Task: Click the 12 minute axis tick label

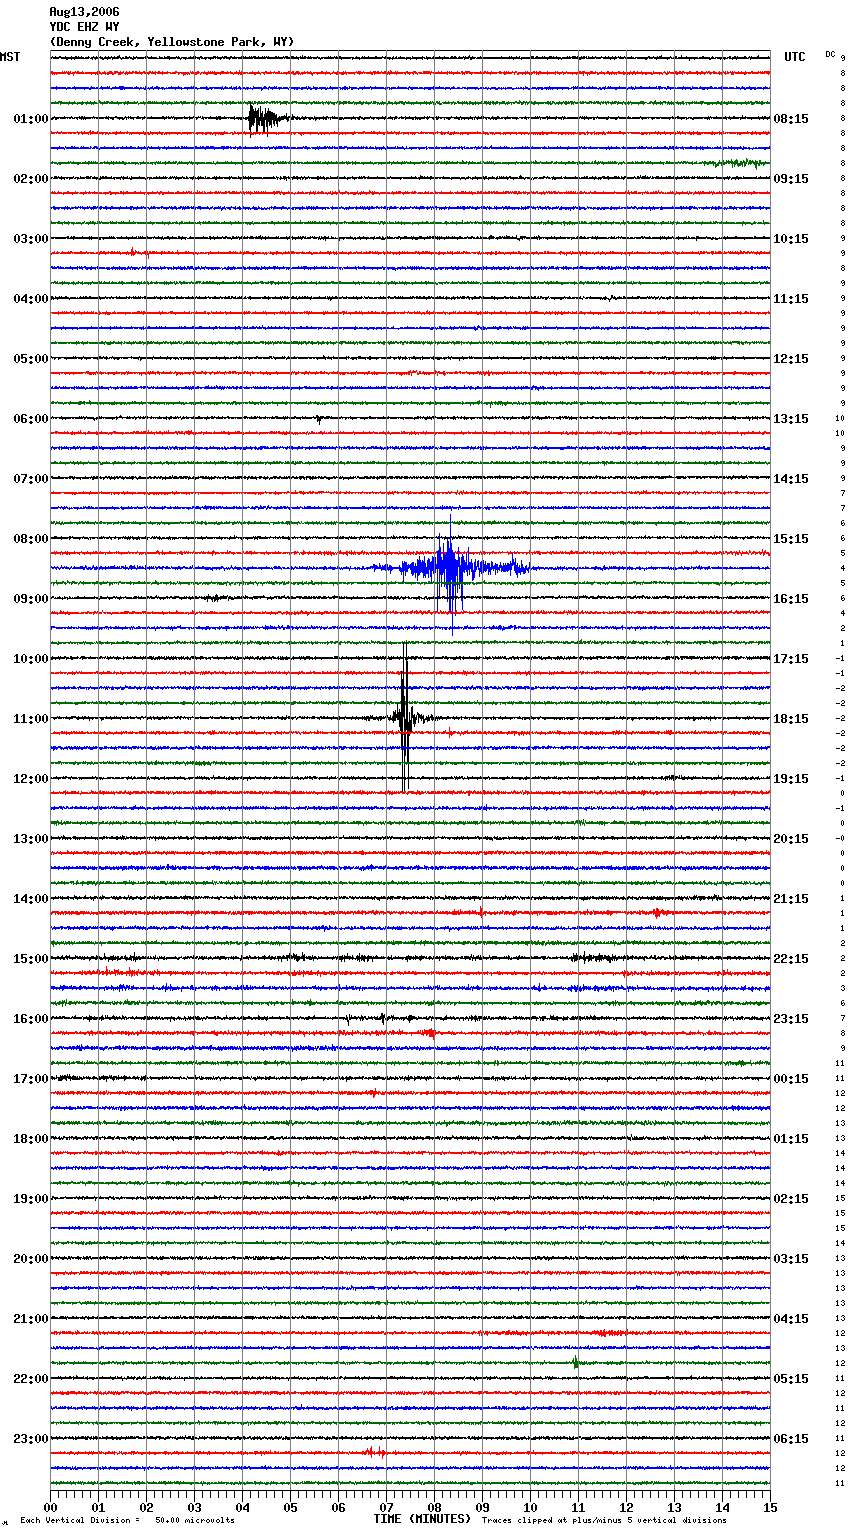Action: point(626,1508)
